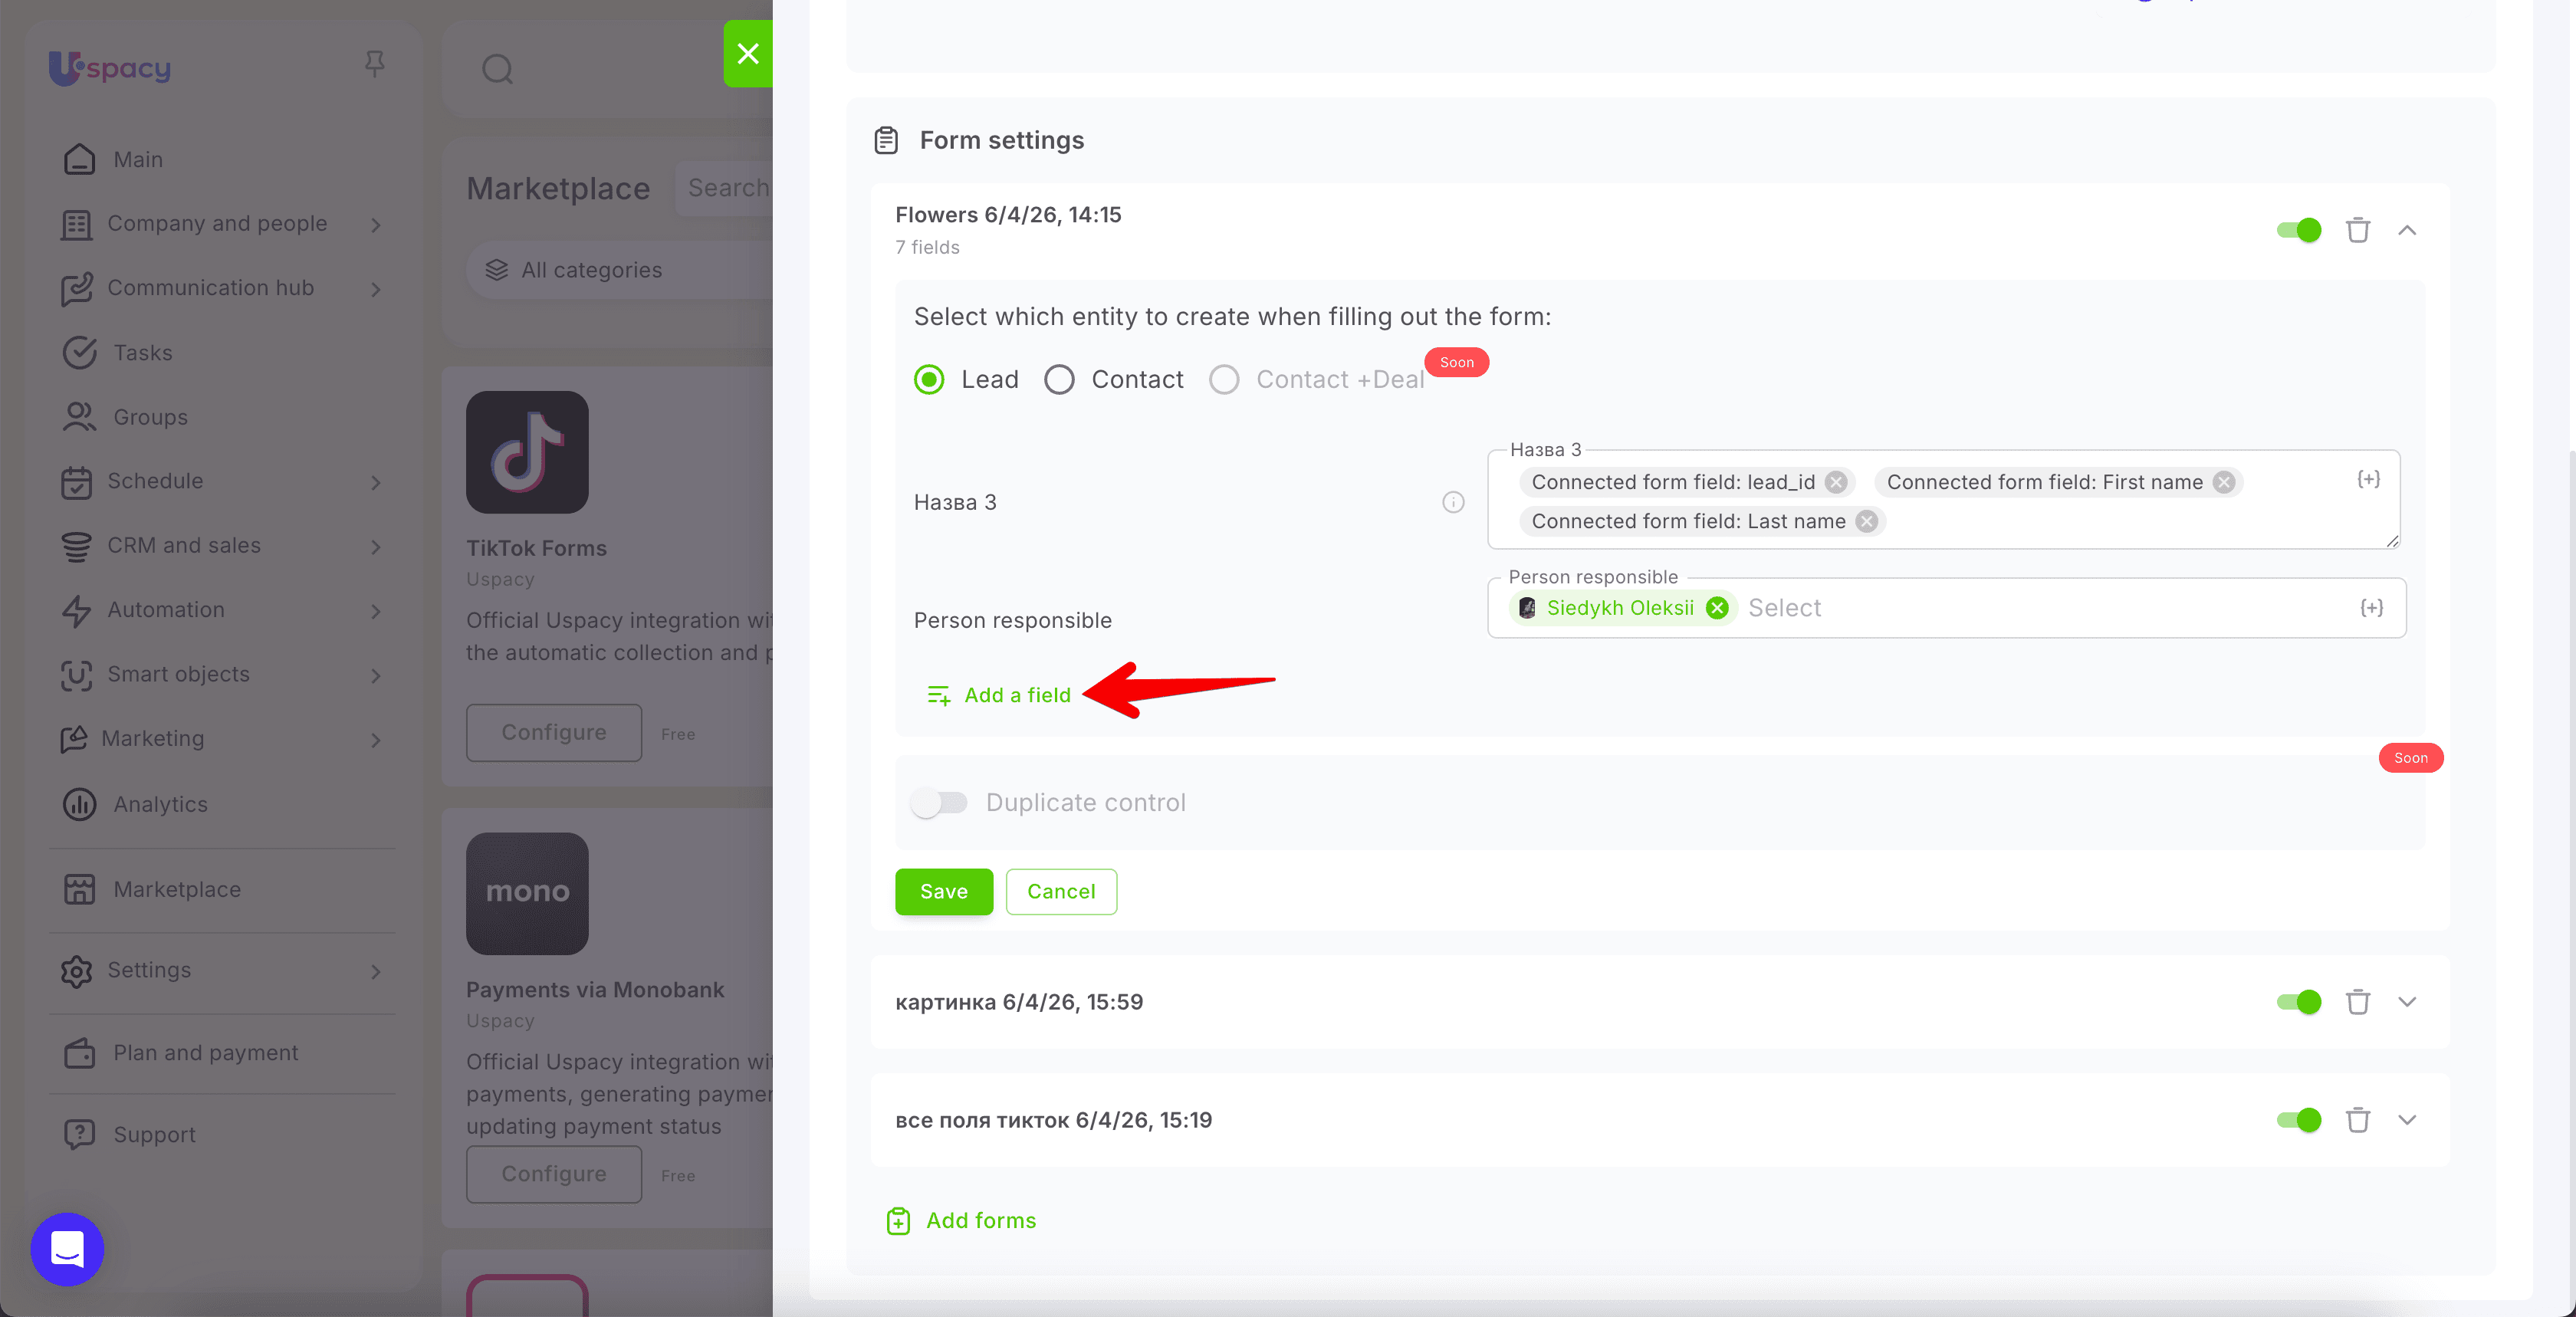Select the Contact +Deal radio button
The height and width of the screenshot is (1317, 2576).
[x=1224, y=379]
